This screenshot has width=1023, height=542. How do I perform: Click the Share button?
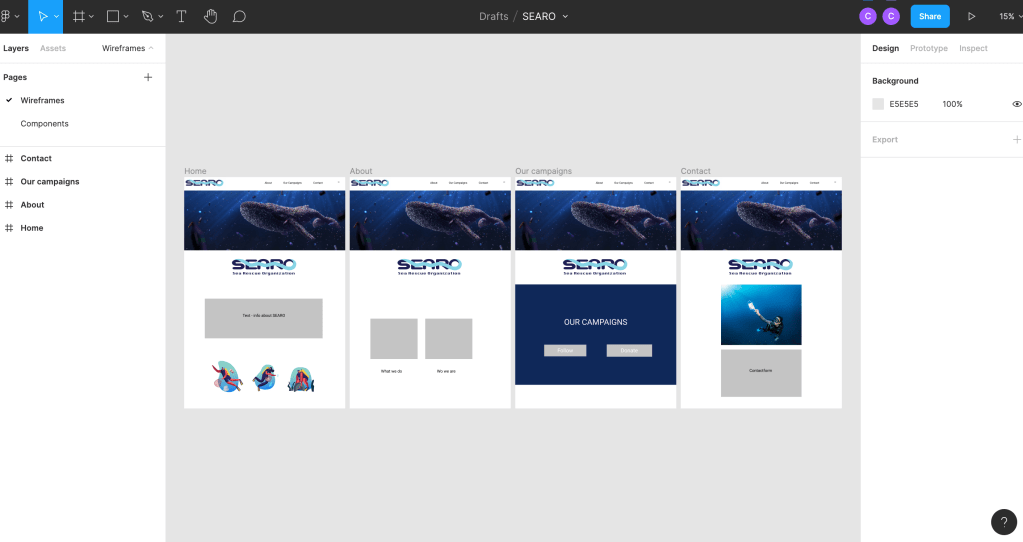click(x=930, y=17)
